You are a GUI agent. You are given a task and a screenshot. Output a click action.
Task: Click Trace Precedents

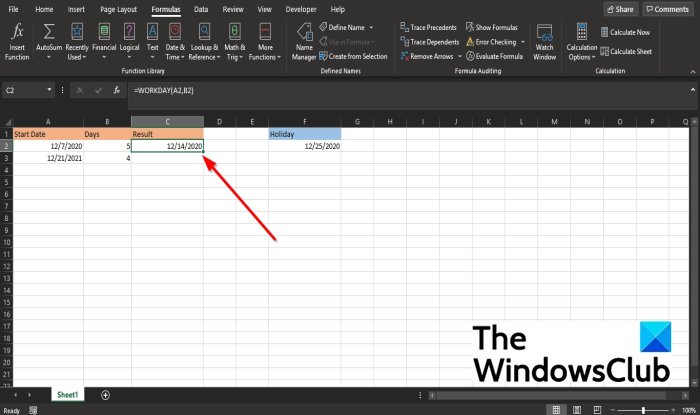(429, 27)
